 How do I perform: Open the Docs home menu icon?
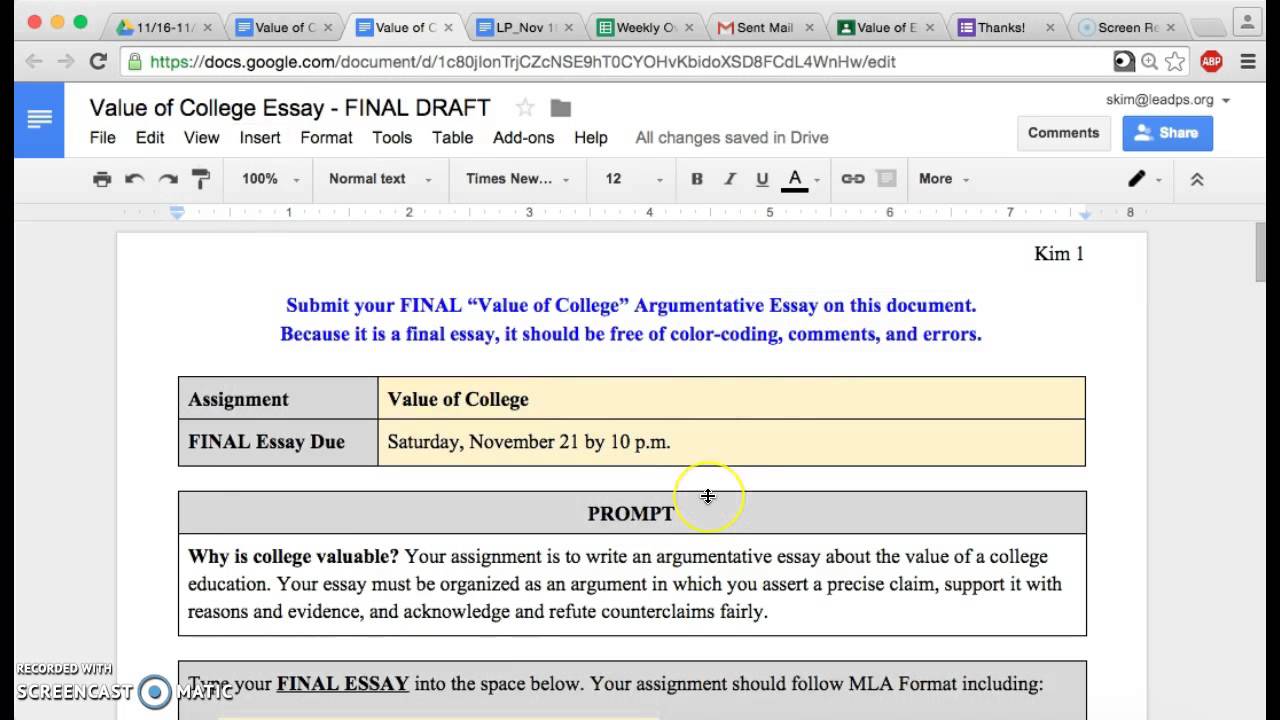[39, 120]
